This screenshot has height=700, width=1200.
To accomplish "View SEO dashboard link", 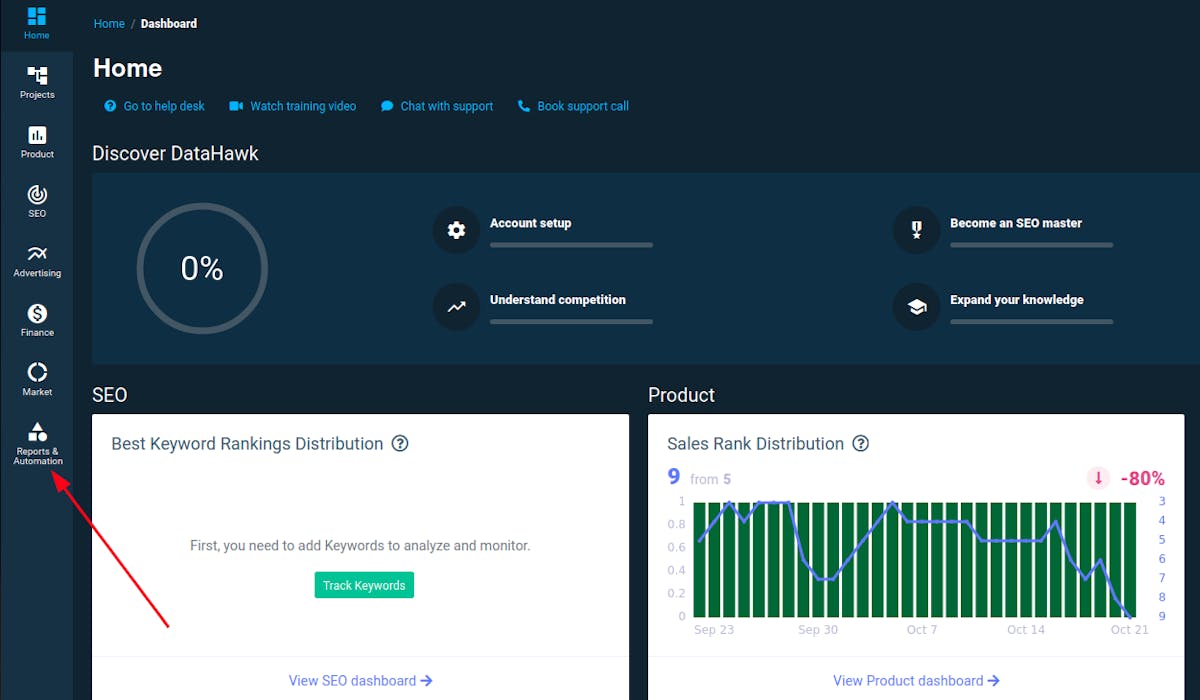I will pos(361,680).
